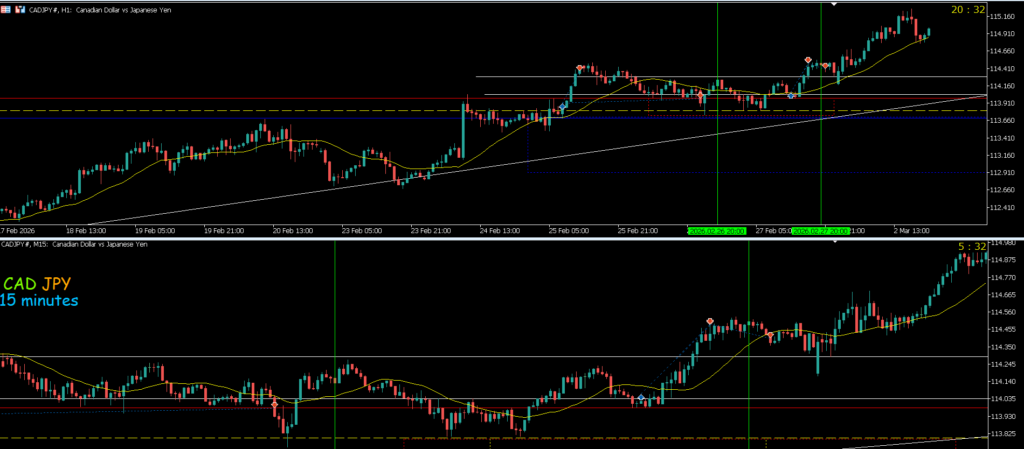Click the topmost red diamond marker on M15 chart
This screenshot has width=1024, height=449.
click(x=710, y=321)
